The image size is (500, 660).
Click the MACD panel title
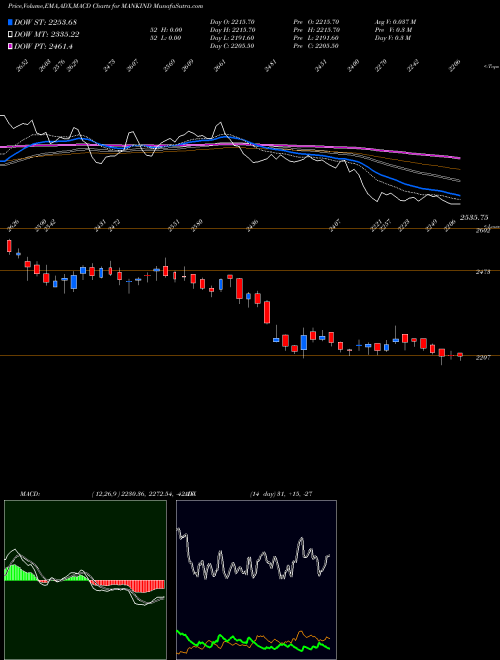tap(30, 494)
